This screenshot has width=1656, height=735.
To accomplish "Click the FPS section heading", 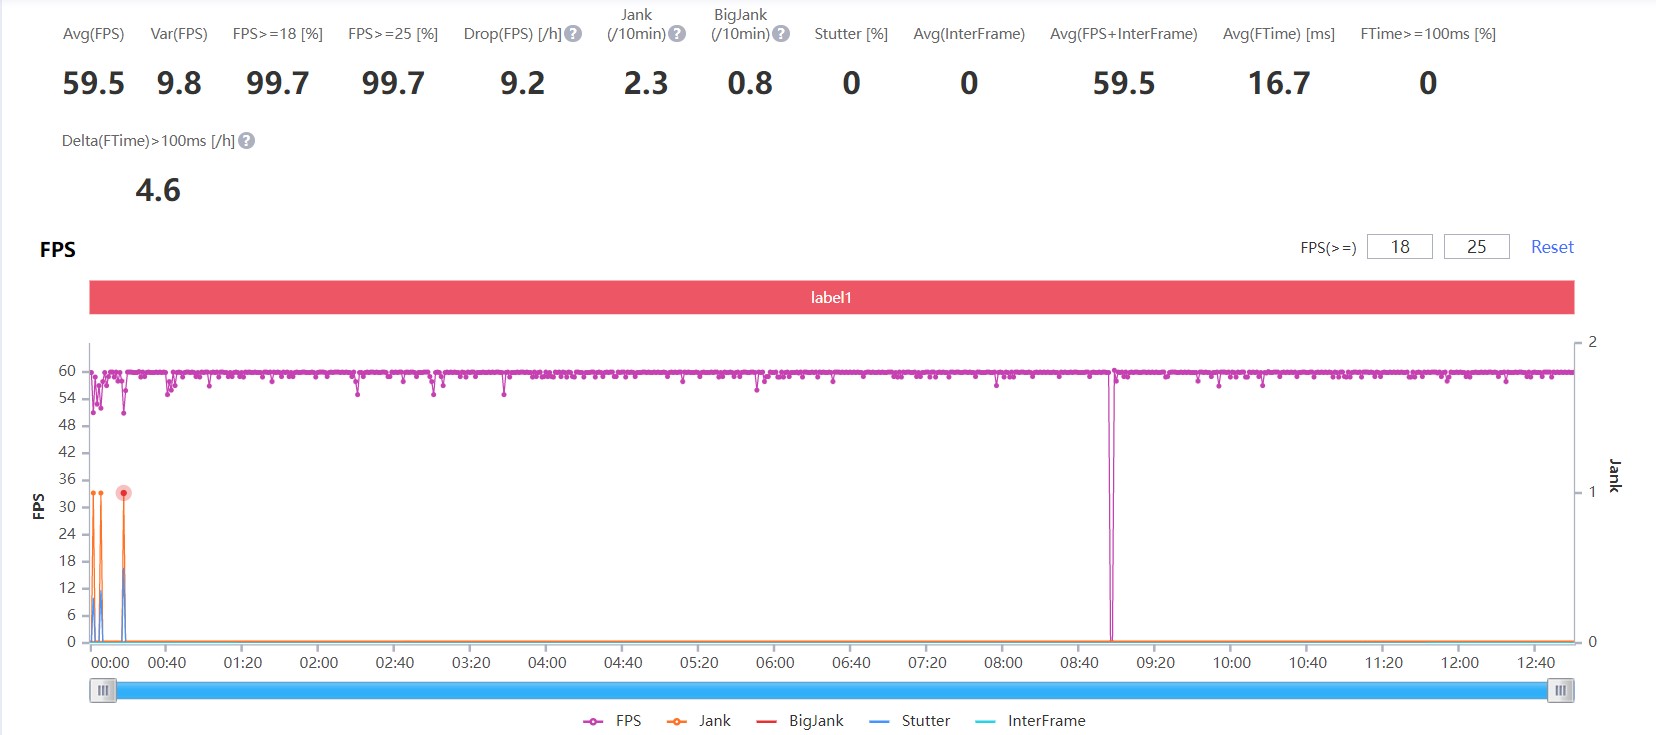I will click(58, 250).
